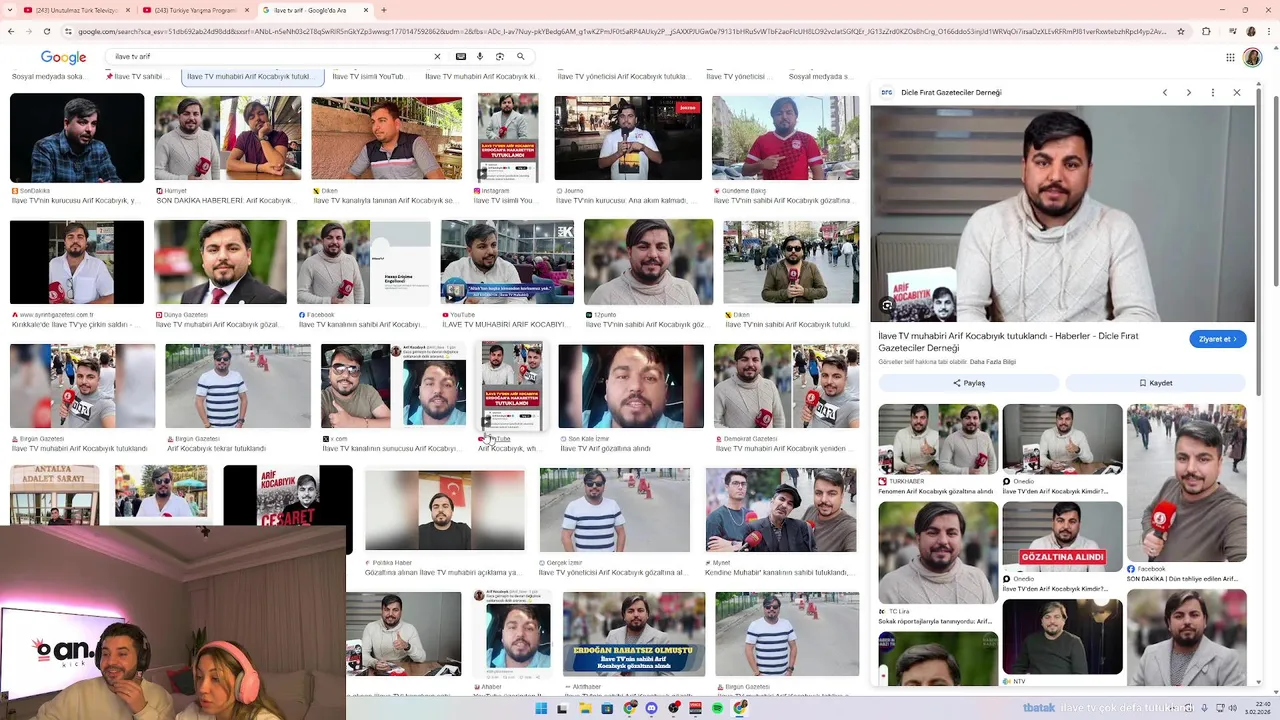Open the preview title 'İlave TV muhabiri Arif Kocabıyık tutuklandı'
Image resolution: width=1280 pixels, height=720 pixels.
1008,341
